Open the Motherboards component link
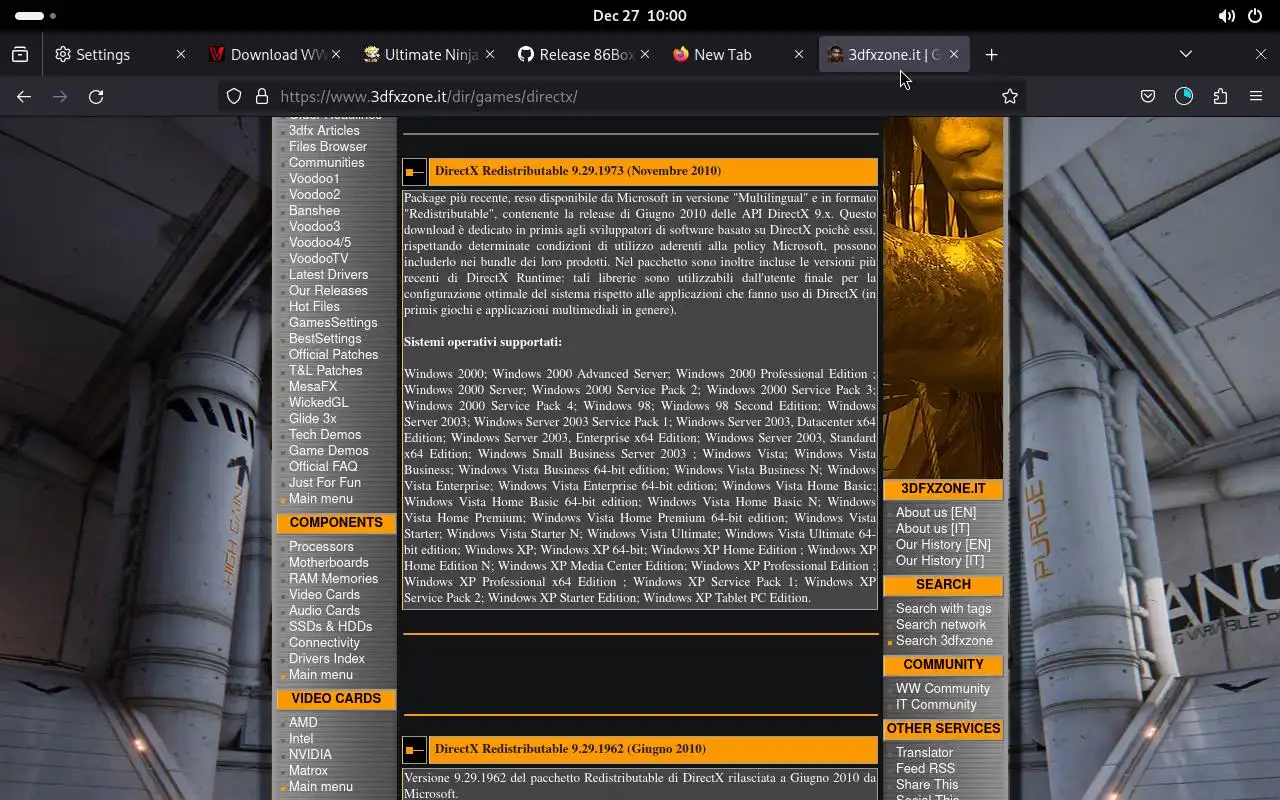The width and height of the screenshot is (1280, 800). pyautogui.click(x=329, y=563)
